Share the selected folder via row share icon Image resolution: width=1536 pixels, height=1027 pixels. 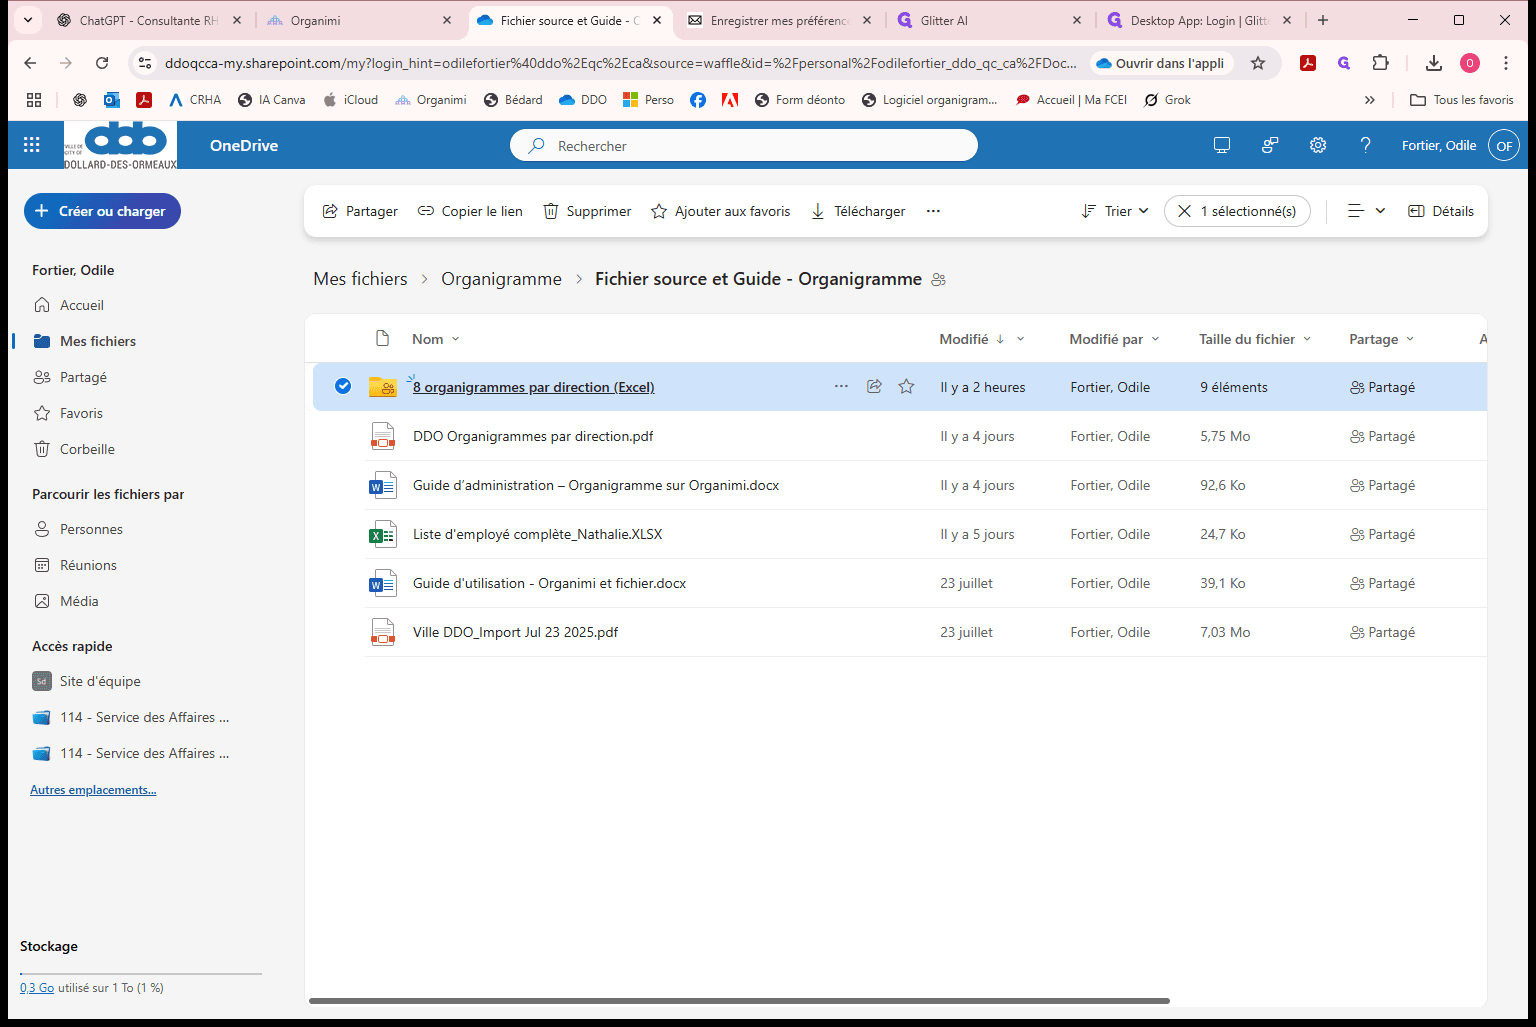[874, 387]
